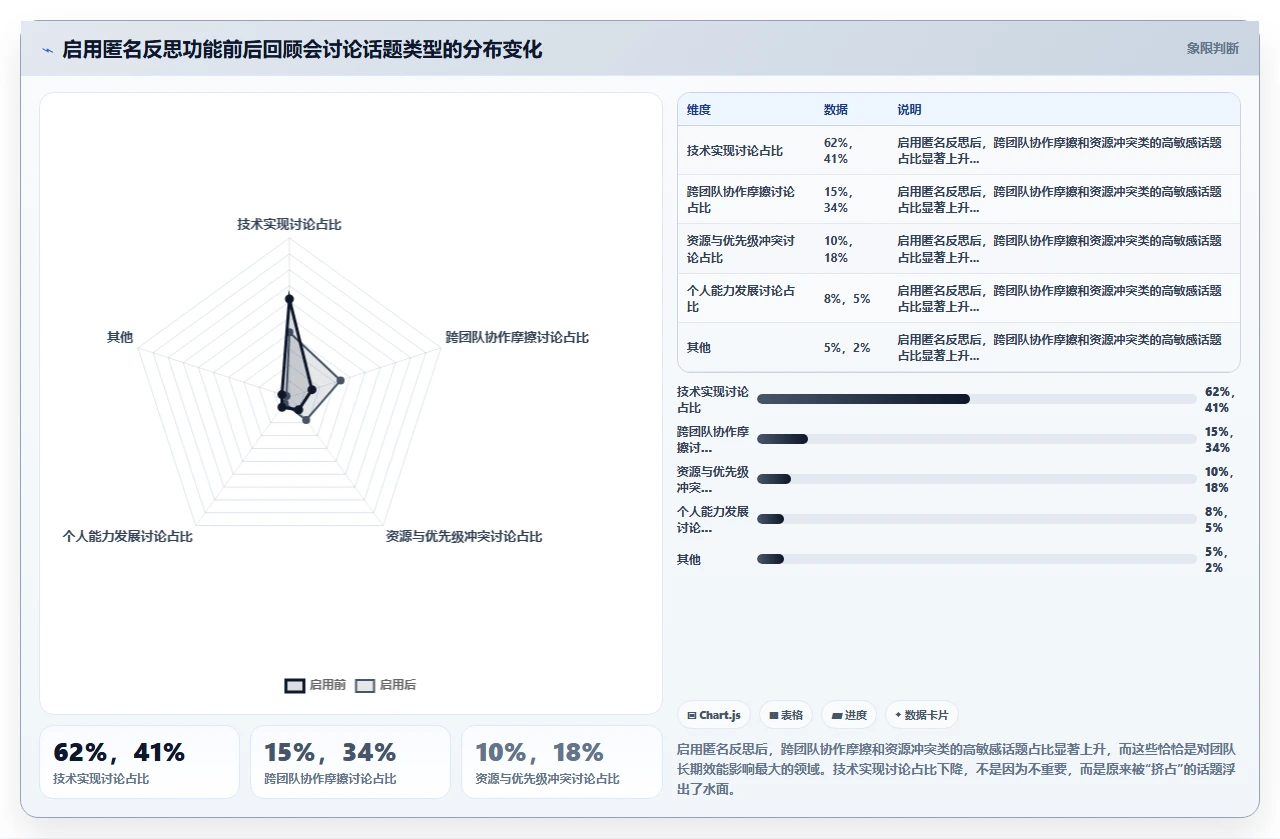Image resolution: width=1280 pixels, height=839 pixels.
Task: Open the 62%, 41% stat card
Action: [139, 762]
